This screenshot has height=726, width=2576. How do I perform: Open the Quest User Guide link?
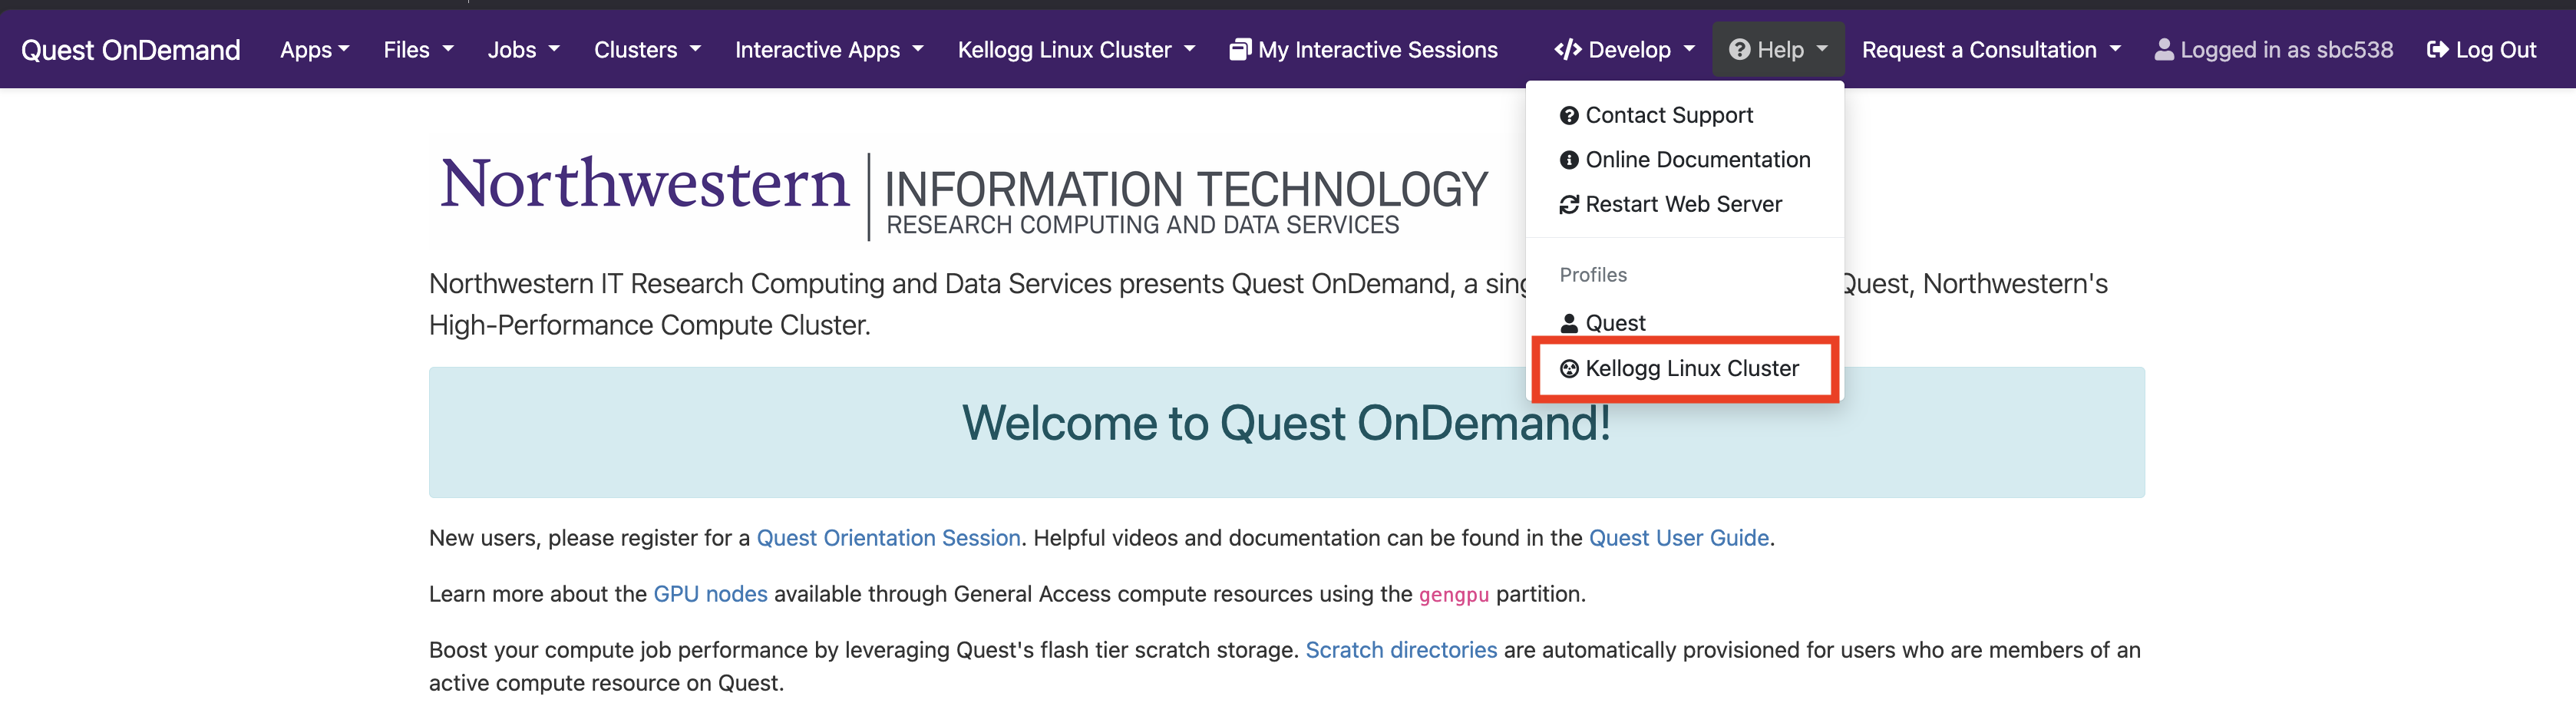pyautogui.click(x=1679, y=538)
